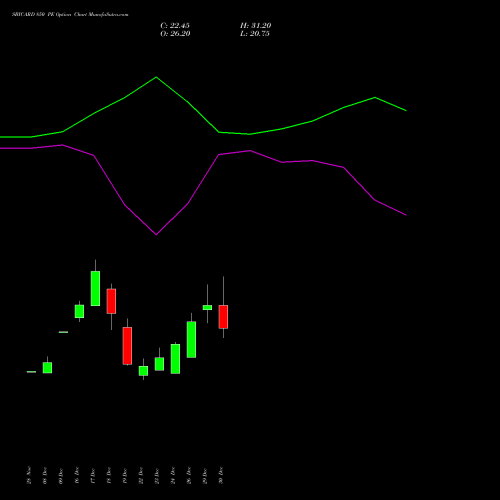
Task: Click the green candle above 24 Dec
Action: [x=175, y=359]
